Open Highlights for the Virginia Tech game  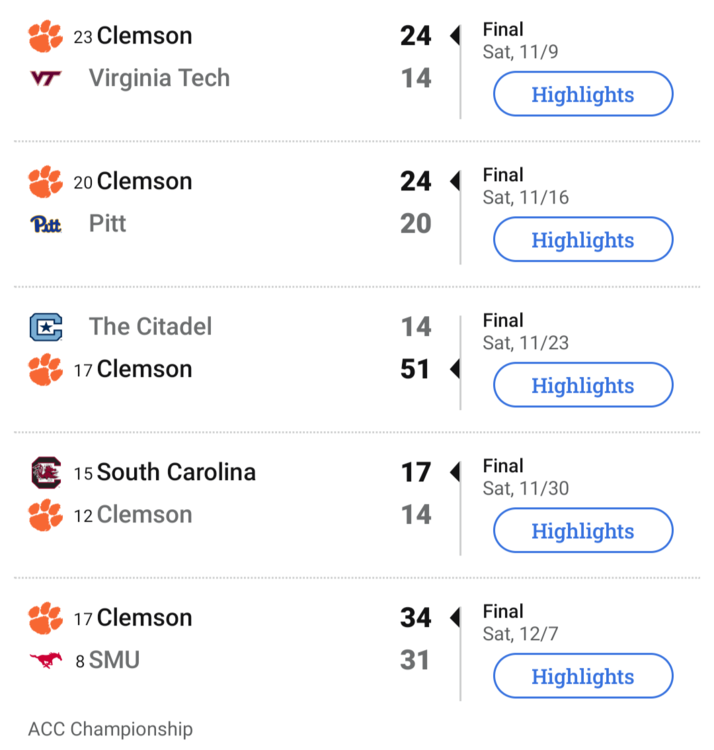583,95
